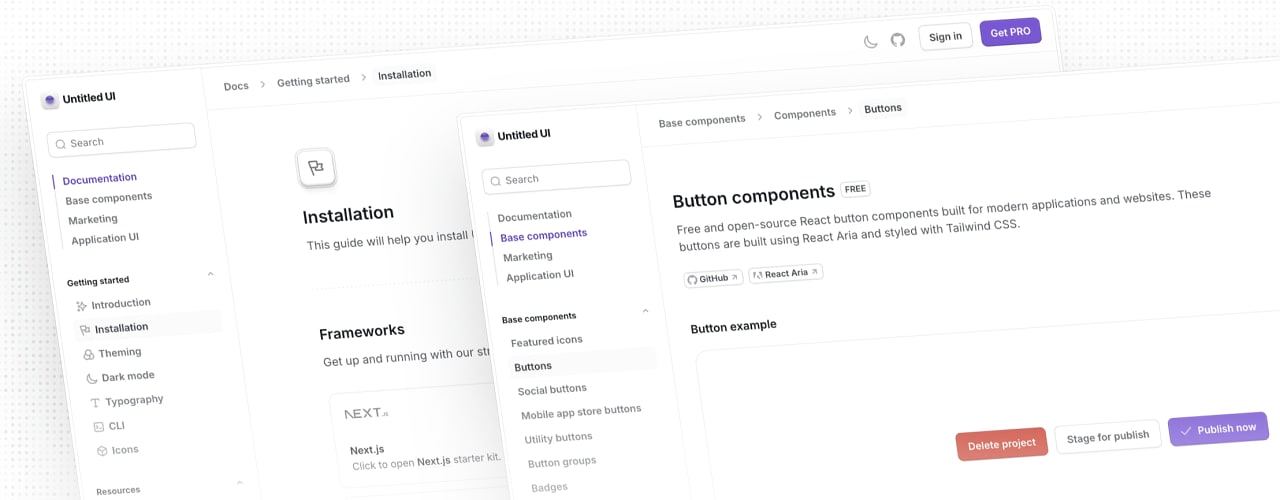The height and width of the screenshot is (500, 1280).
Task: Open the React Aria link badge
Action: 786,273
